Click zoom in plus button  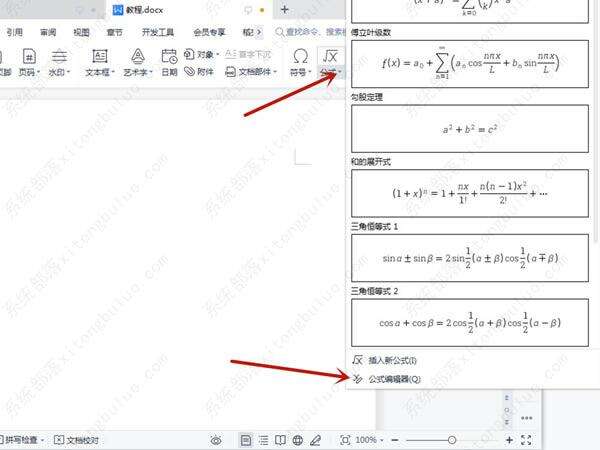pyautogui.click(x=509, y=440)
